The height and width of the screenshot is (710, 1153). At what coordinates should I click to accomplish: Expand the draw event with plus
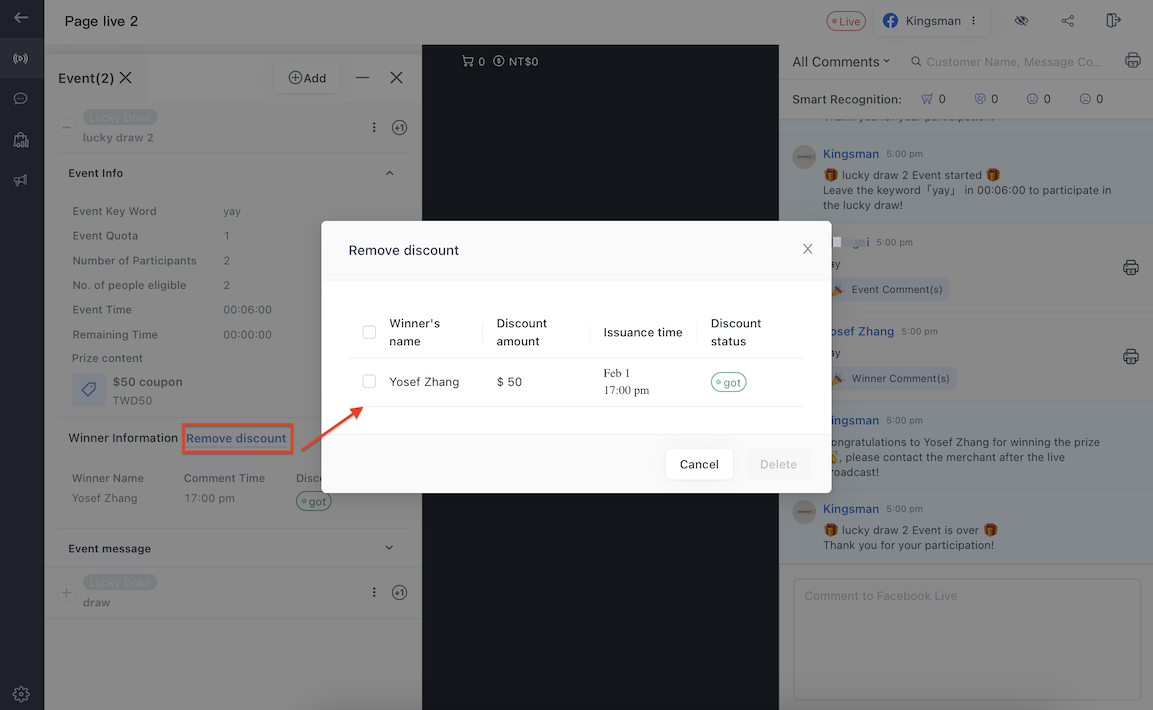[x=66, y=592]
